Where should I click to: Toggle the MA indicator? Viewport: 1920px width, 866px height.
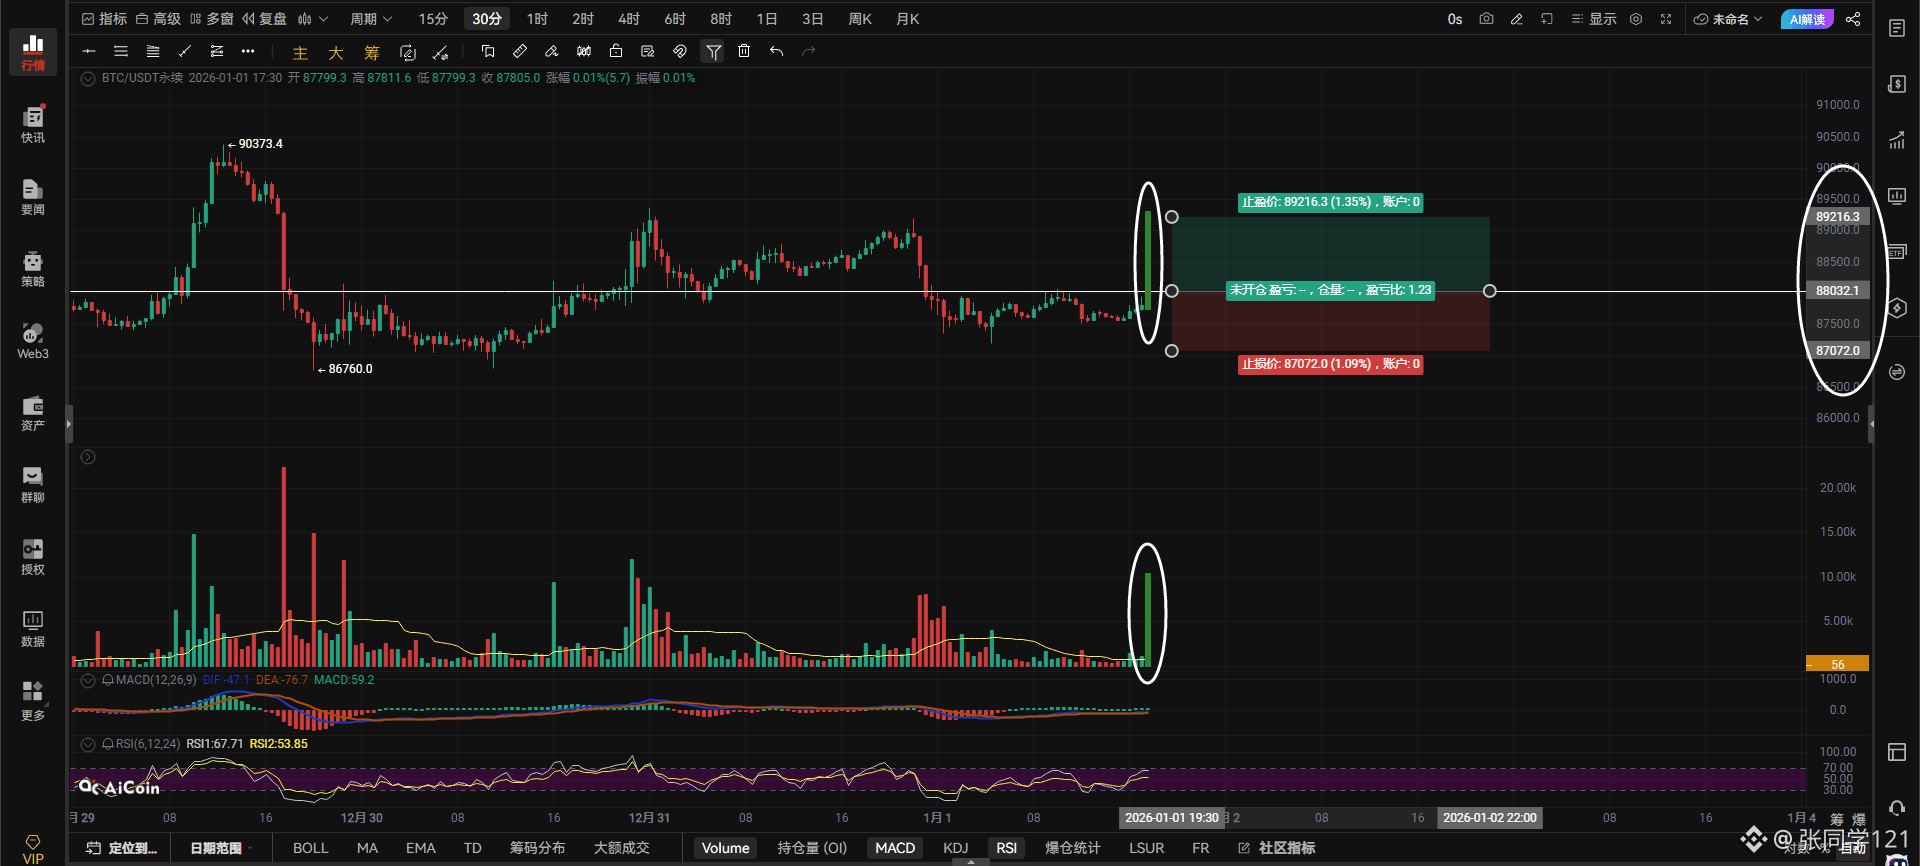point(367,848)
